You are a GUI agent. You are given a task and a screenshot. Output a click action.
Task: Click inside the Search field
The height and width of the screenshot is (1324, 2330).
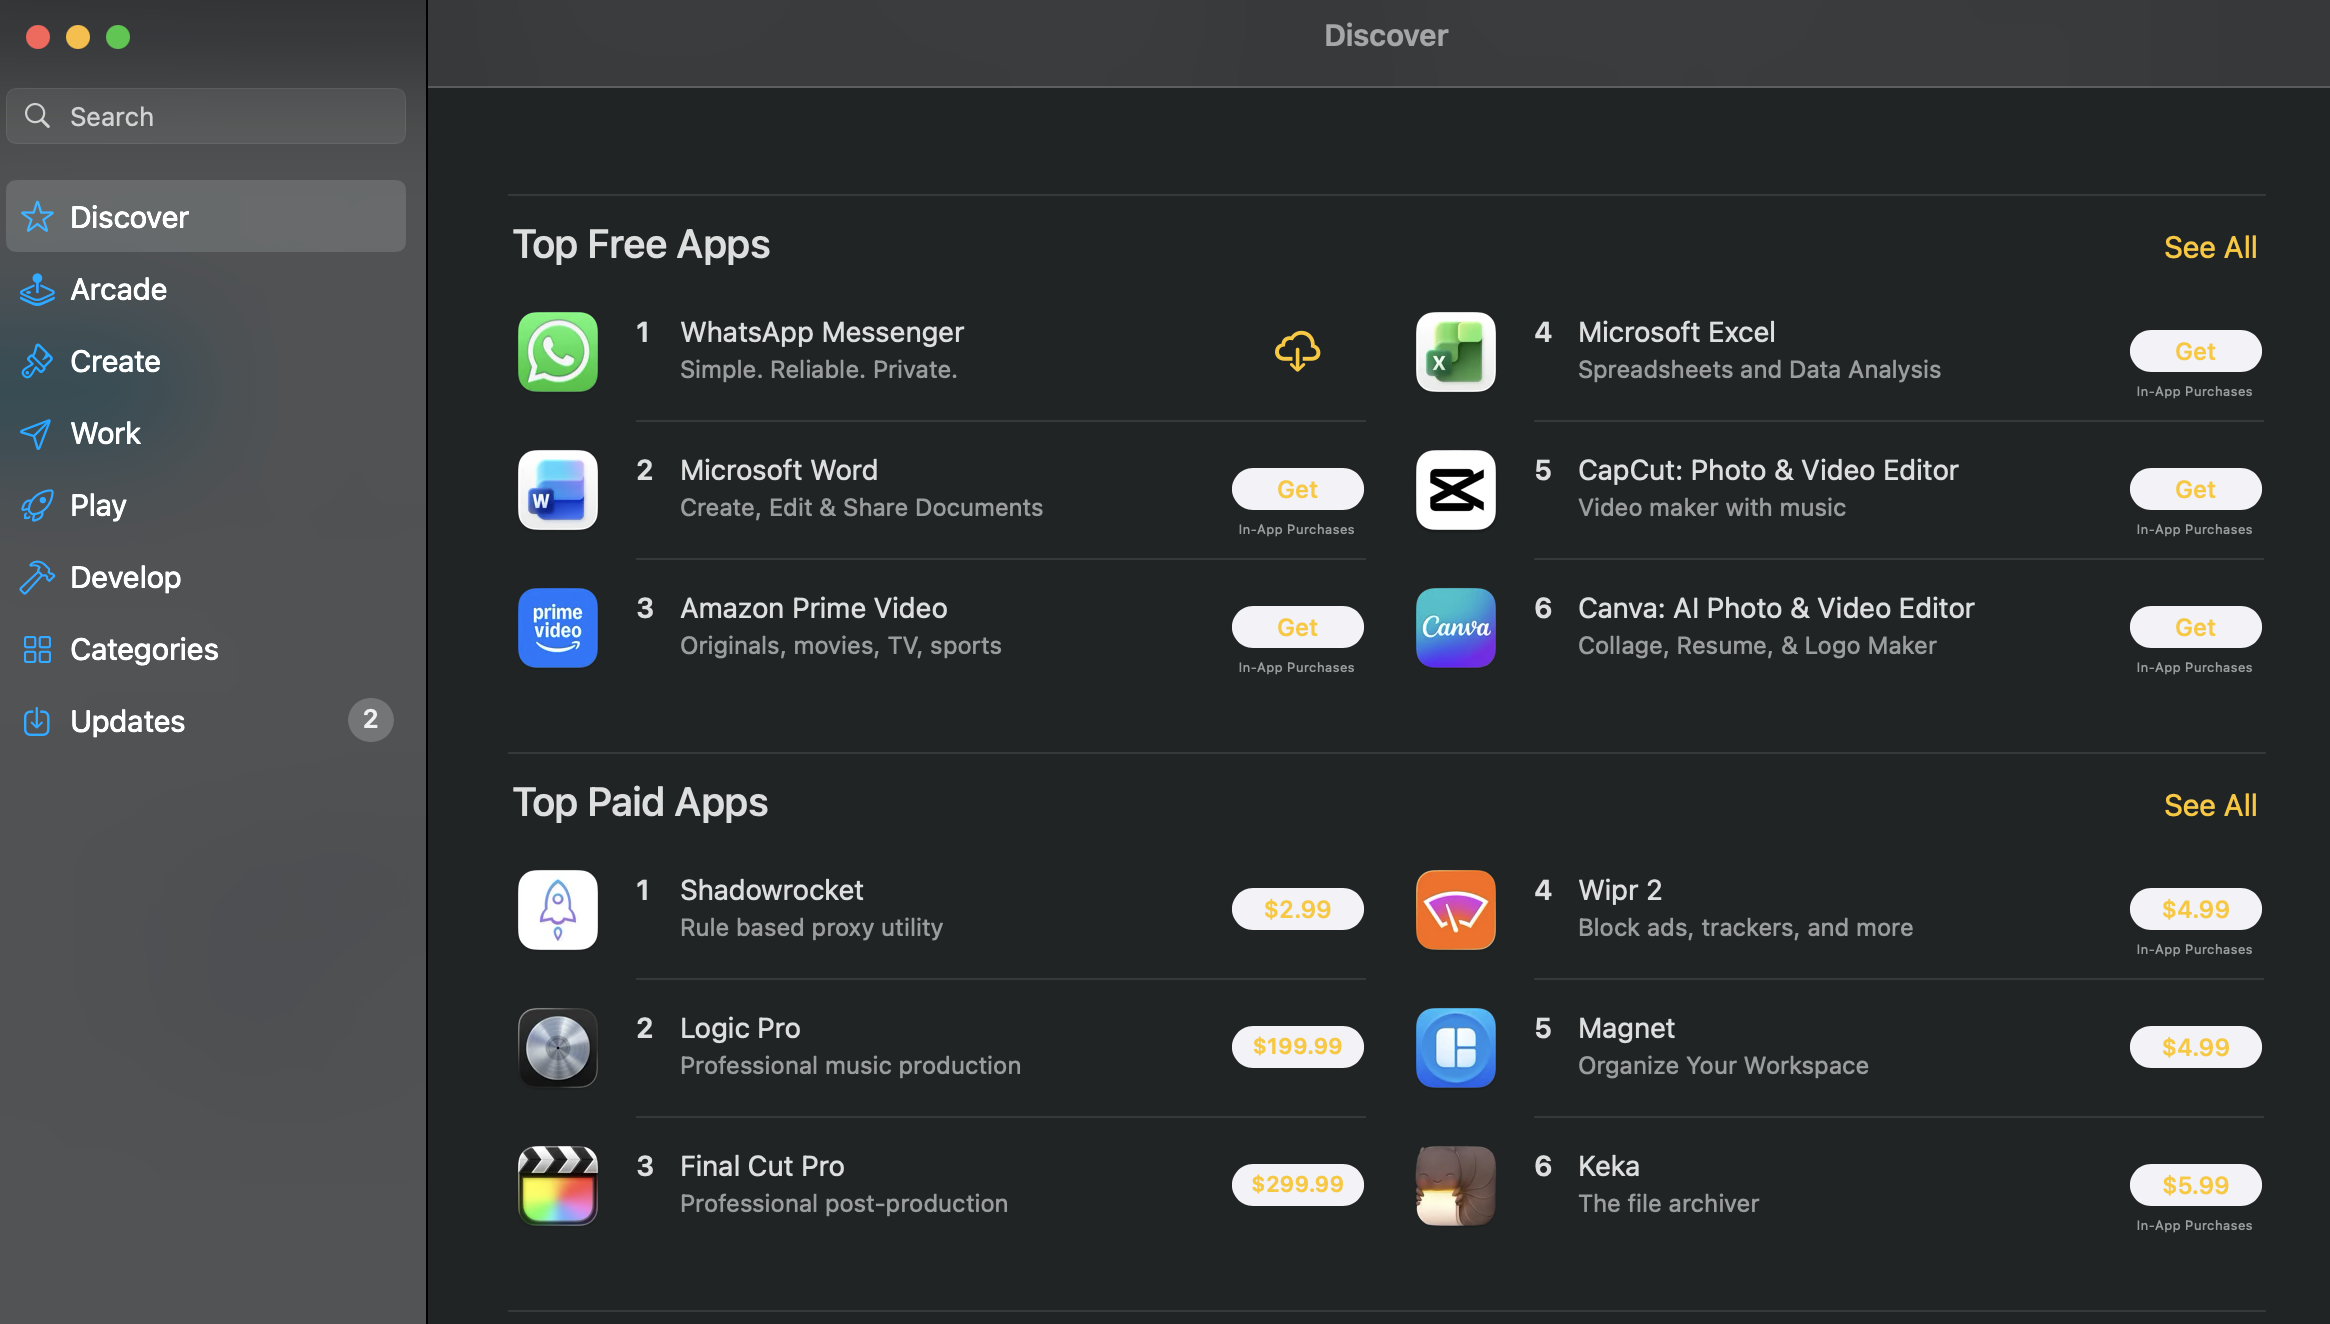point(205,116)
